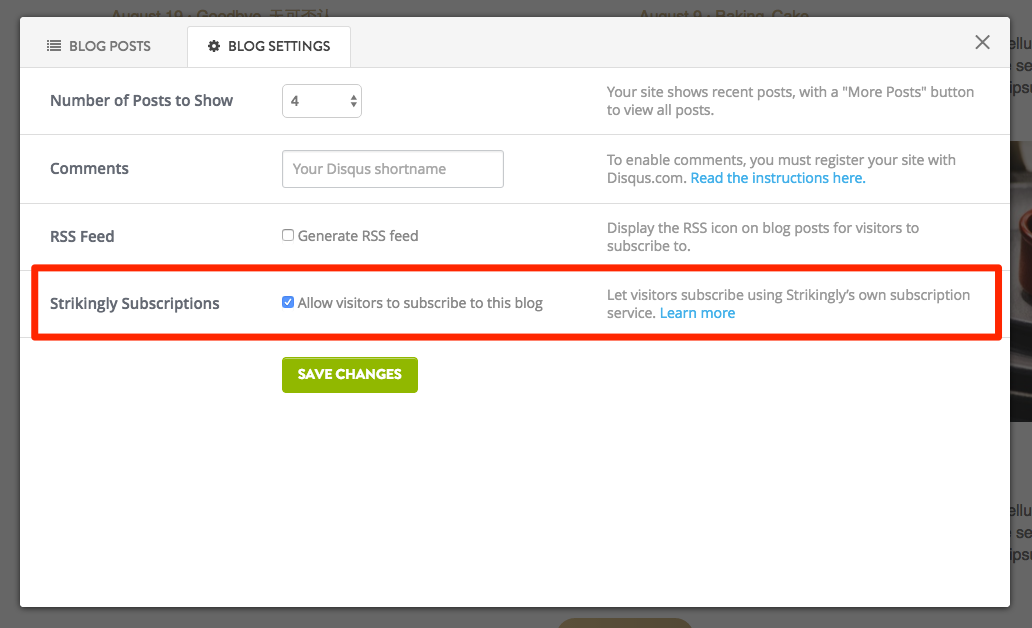The width and height of the screenshot is (1032, 628).
Task: Click Read the instructions here link
Action: [777, 177]
